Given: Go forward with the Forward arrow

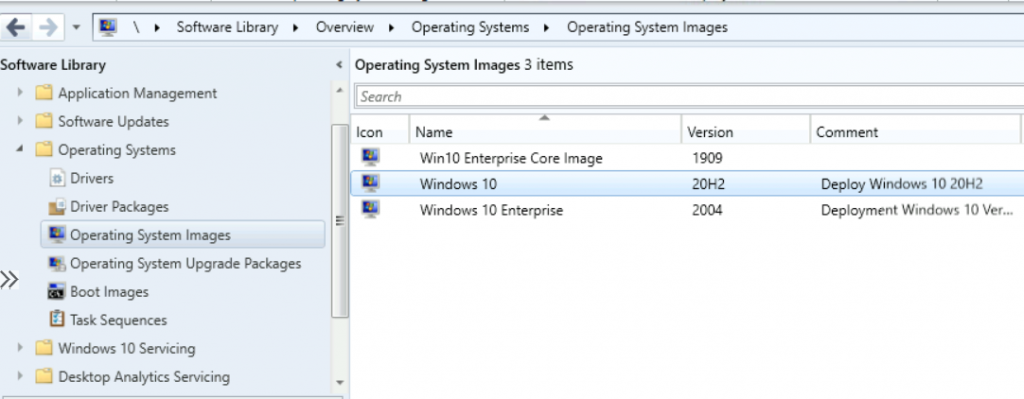Looking at the screenshot, I should tap(48, 27).
